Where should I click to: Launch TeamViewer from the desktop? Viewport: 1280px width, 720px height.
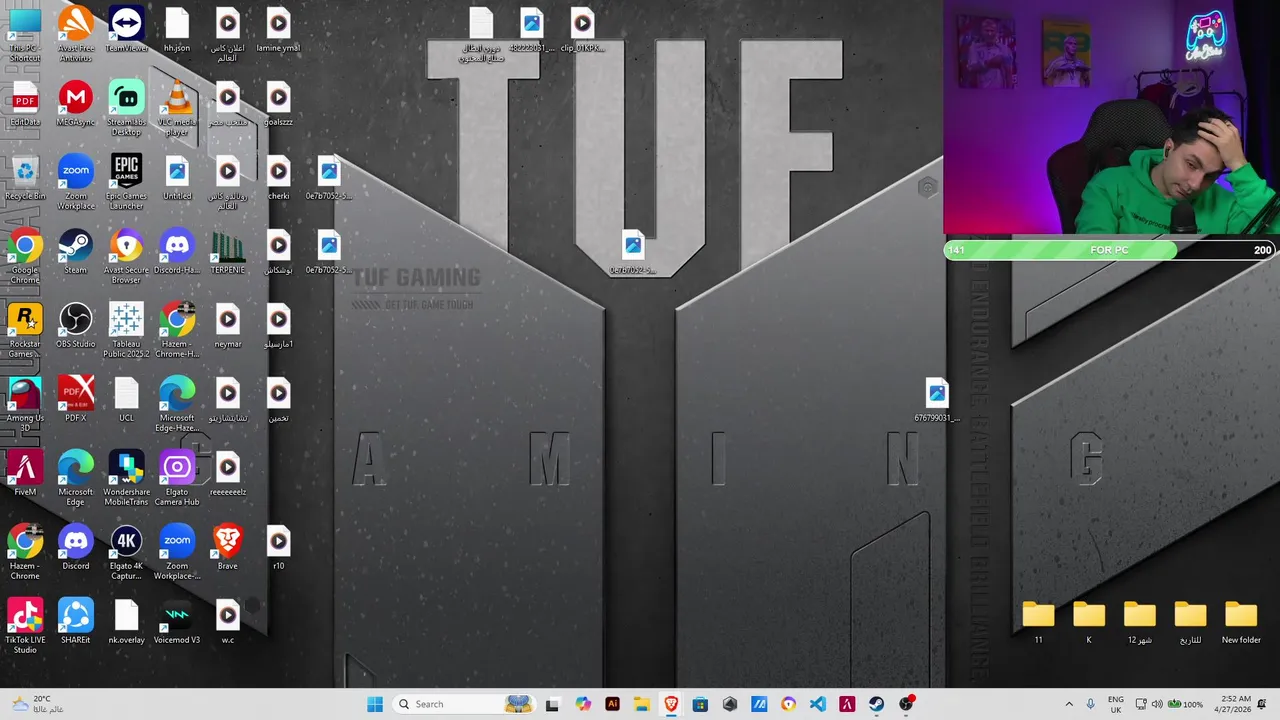pos(126,30)
